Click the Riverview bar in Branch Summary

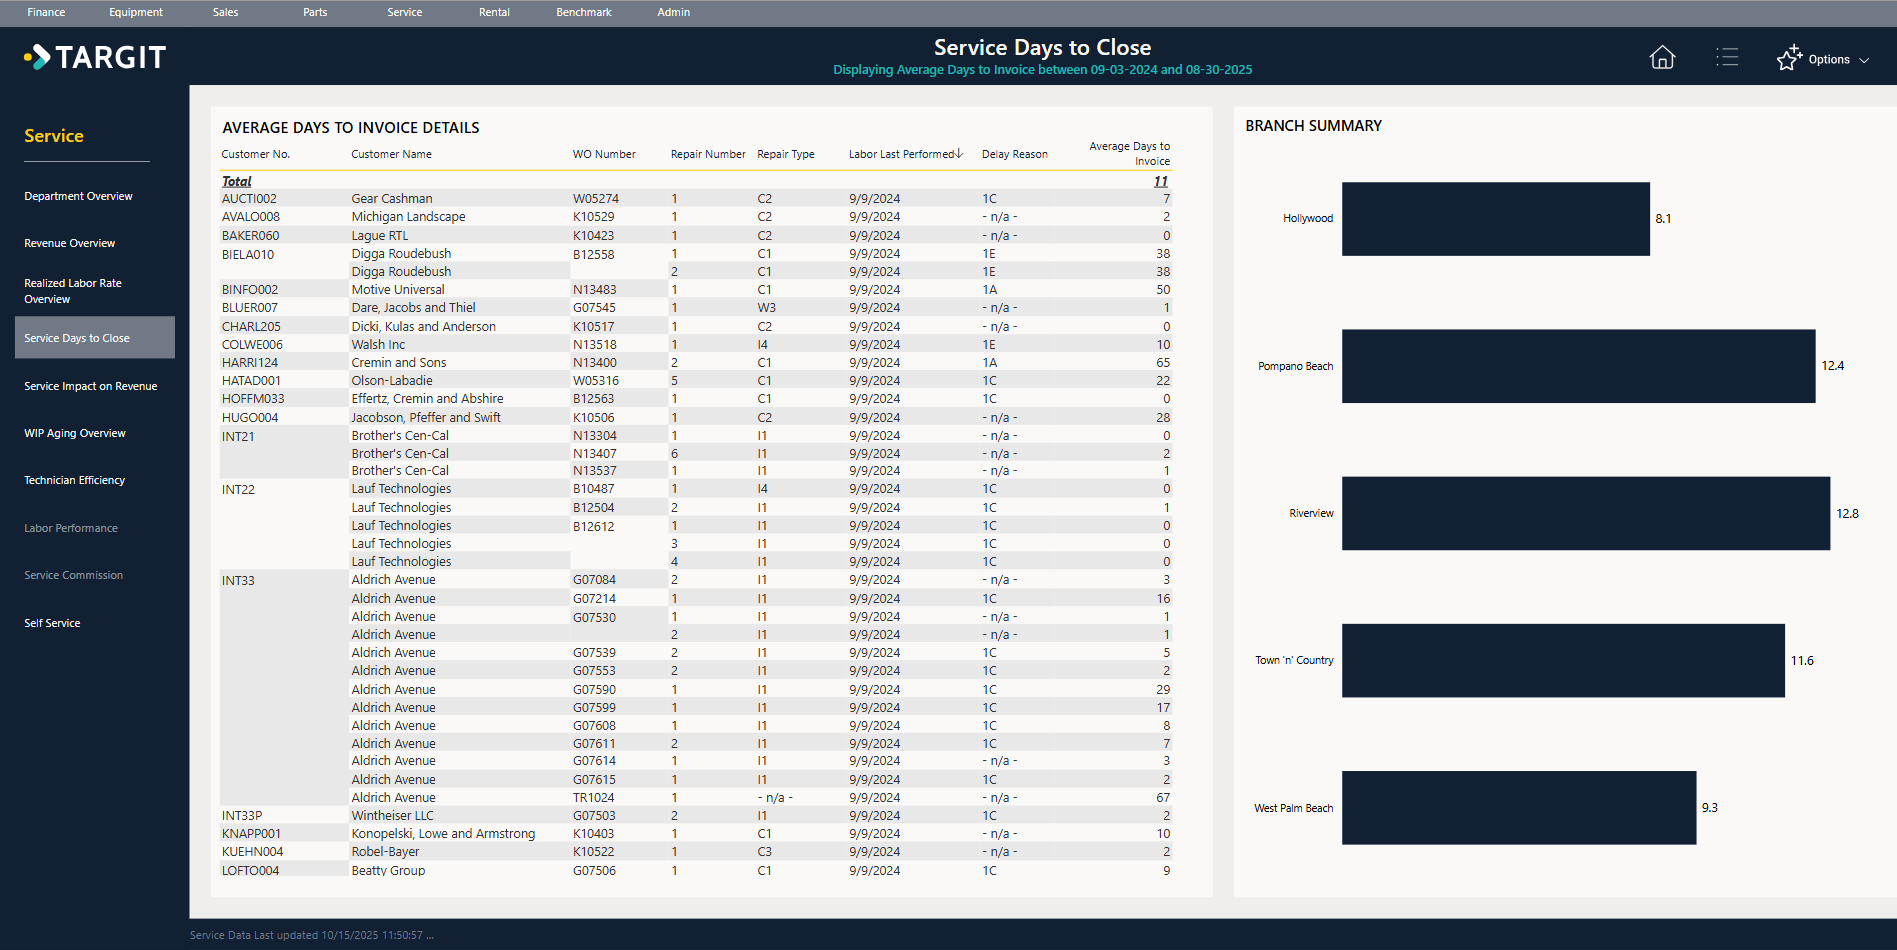(x=1585, y=513)
